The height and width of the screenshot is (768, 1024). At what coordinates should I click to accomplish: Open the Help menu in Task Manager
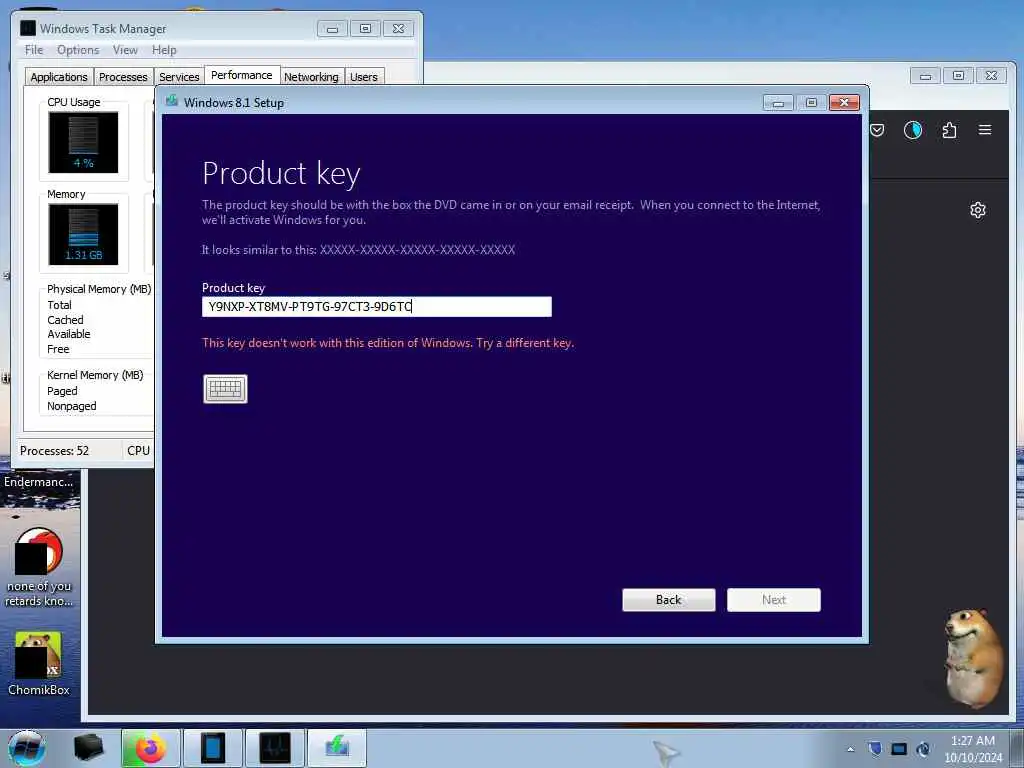pos(164,50)
